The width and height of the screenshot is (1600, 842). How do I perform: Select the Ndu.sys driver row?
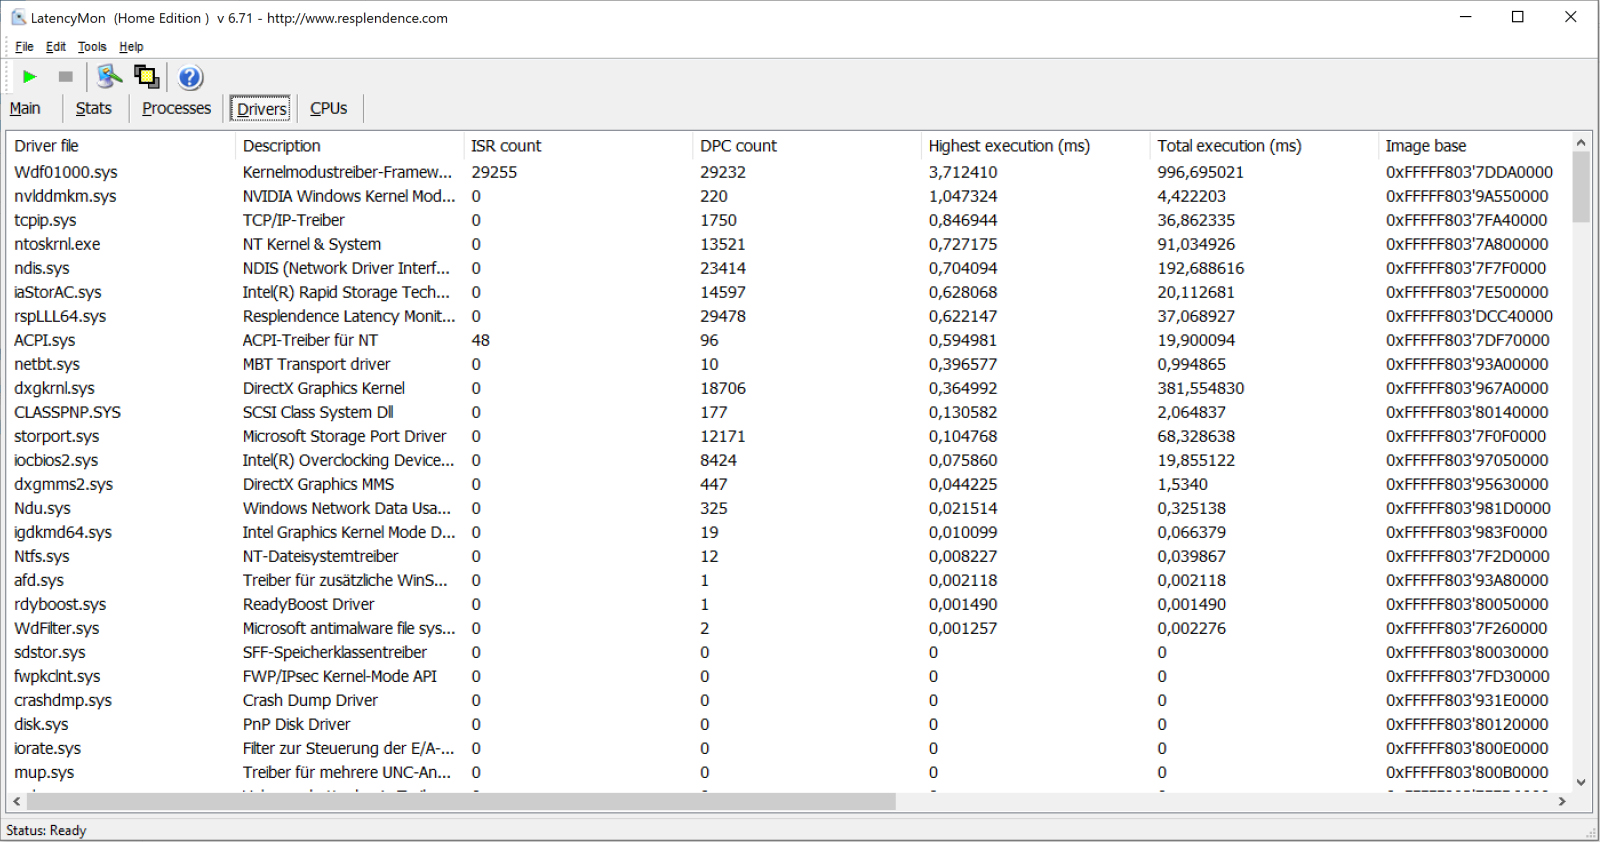coord(788,508)
